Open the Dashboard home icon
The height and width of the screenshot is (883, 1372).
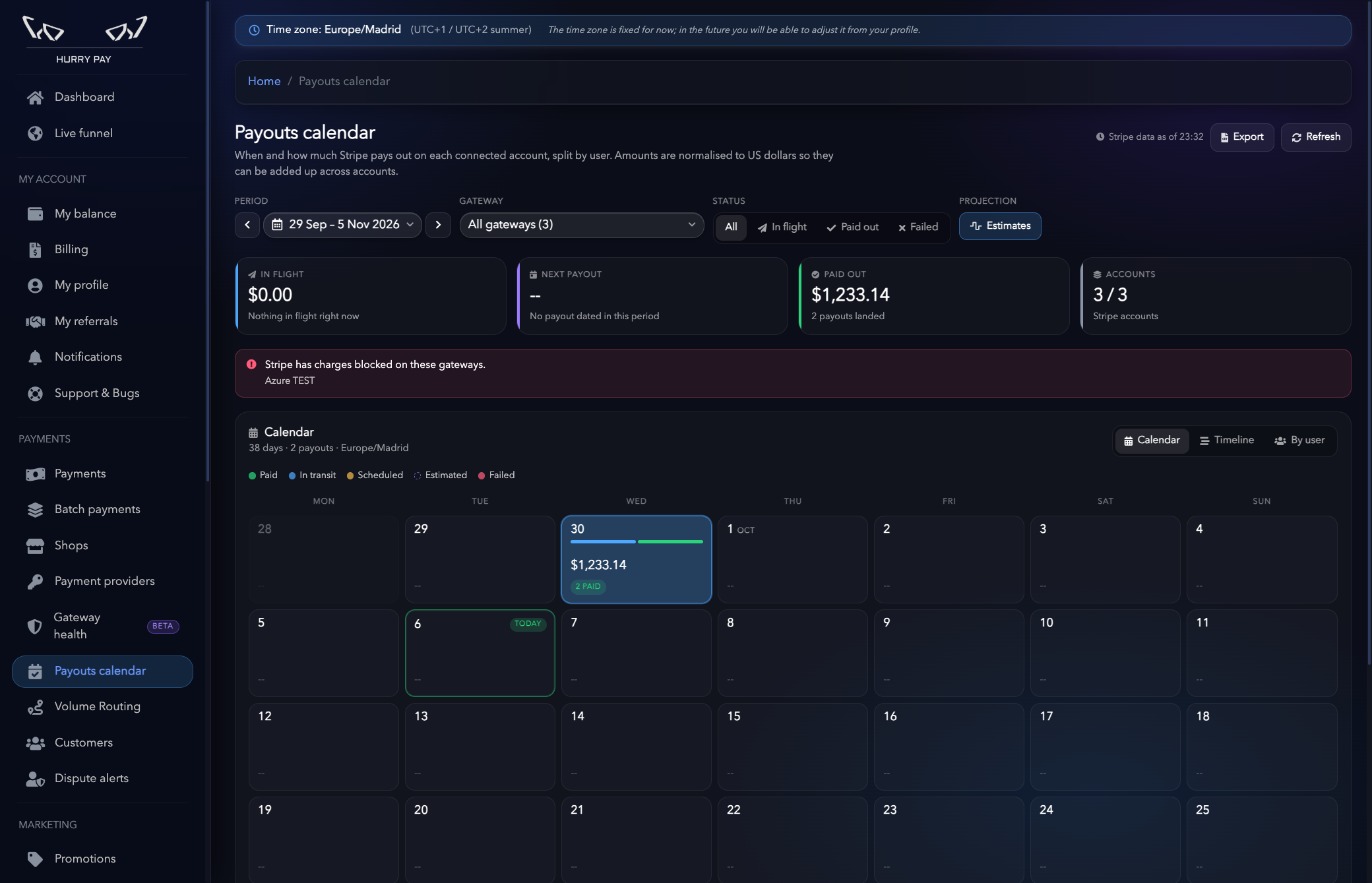tap(35, 98)
